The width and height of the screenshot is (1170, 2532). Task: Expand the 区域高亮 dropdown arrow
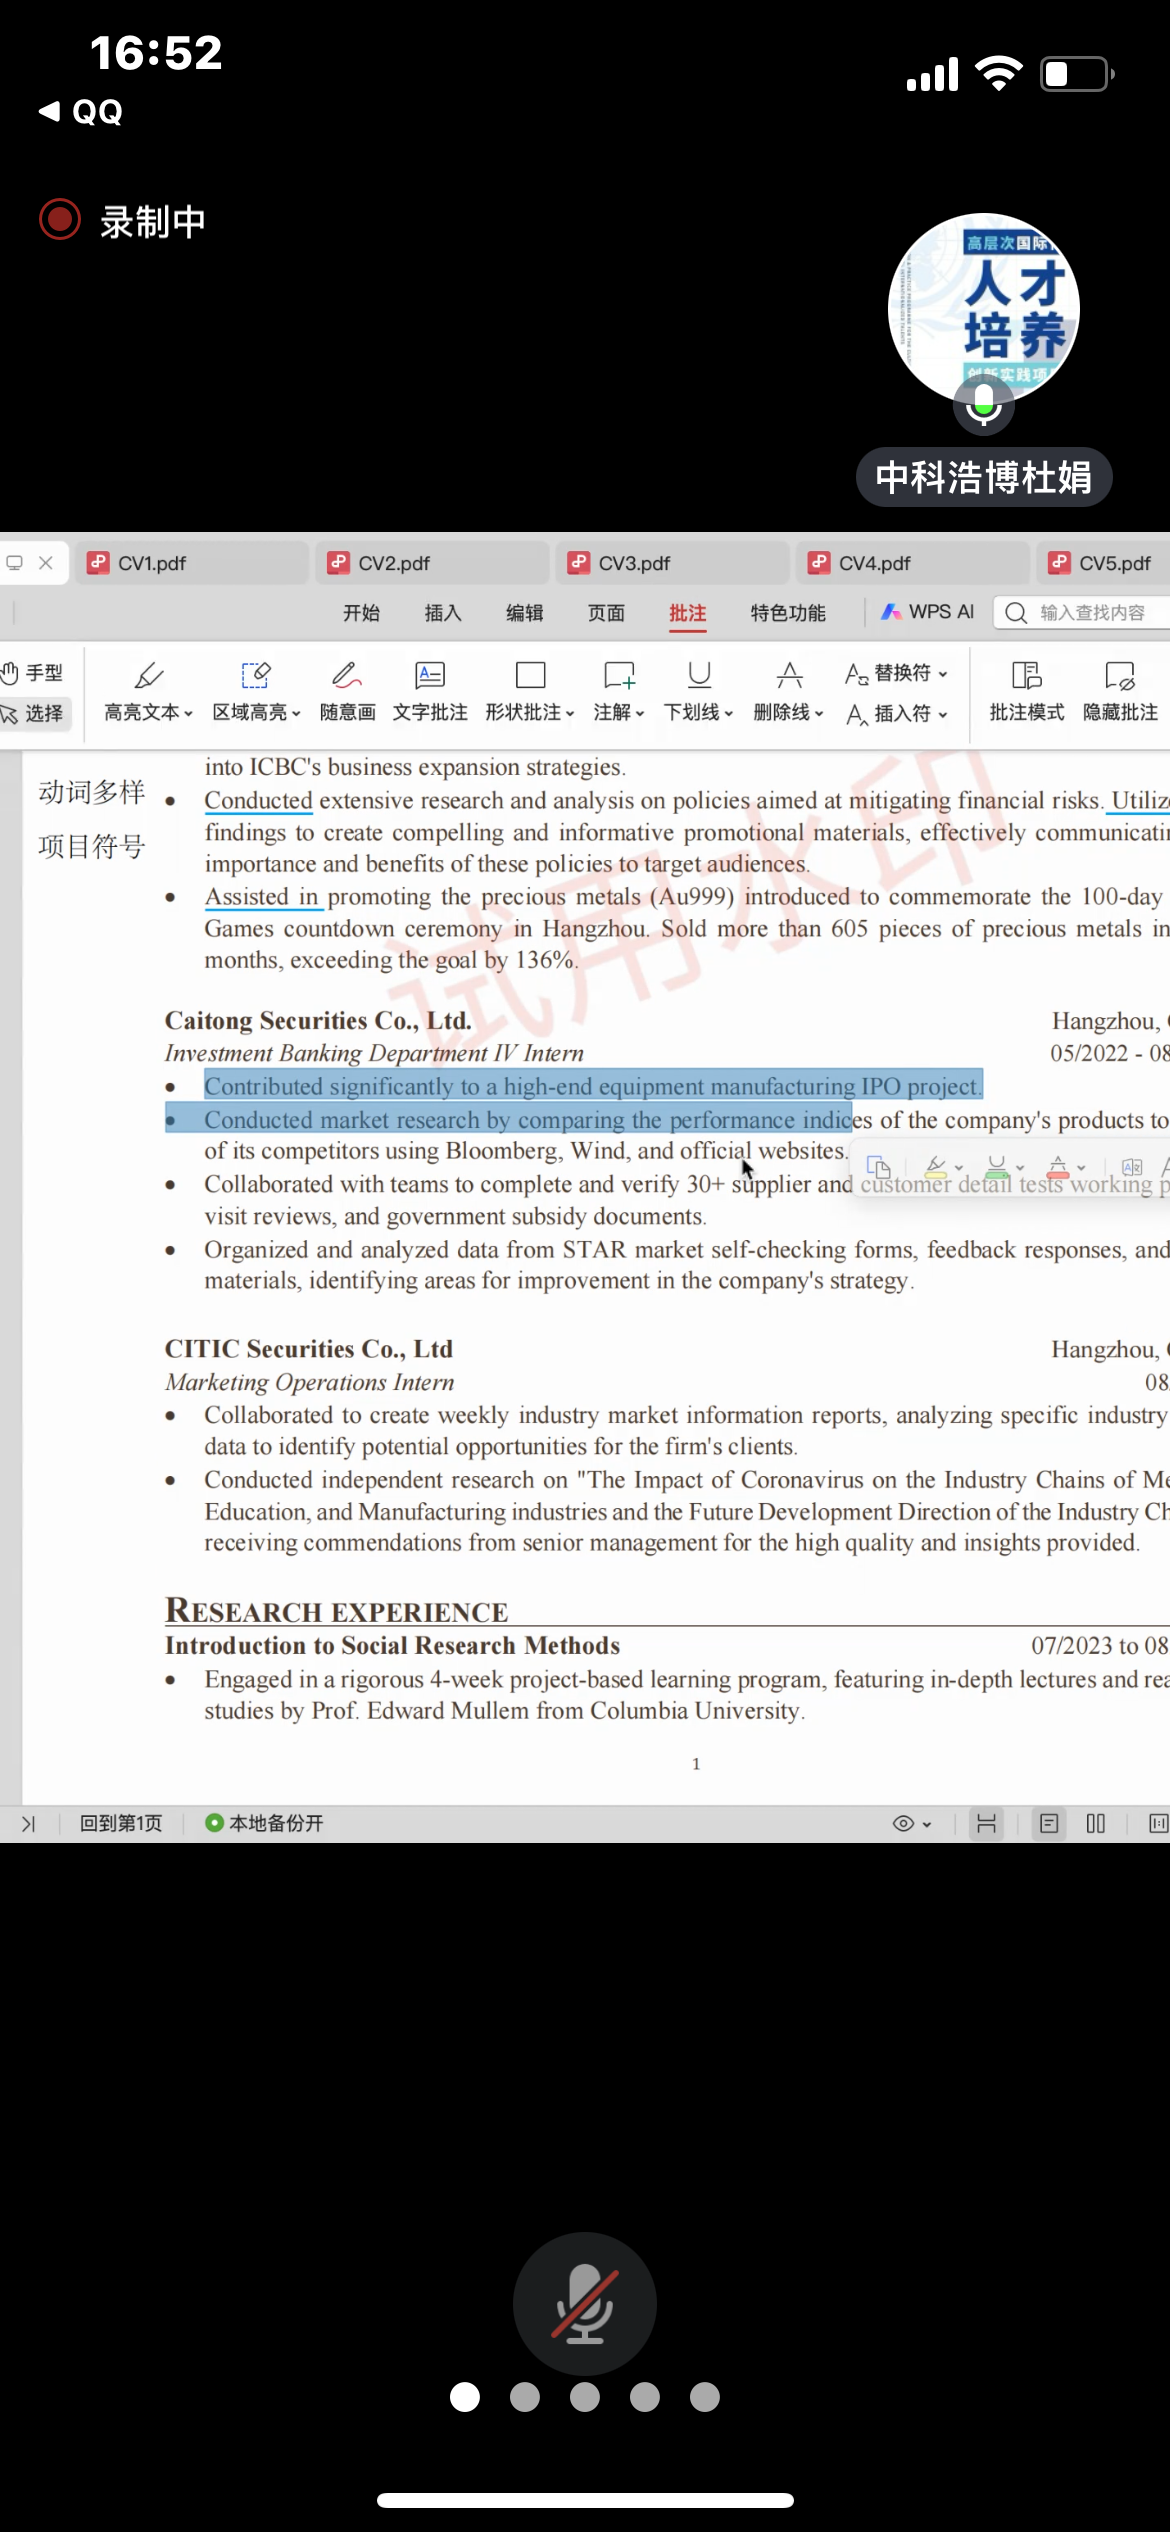(296, 713)
